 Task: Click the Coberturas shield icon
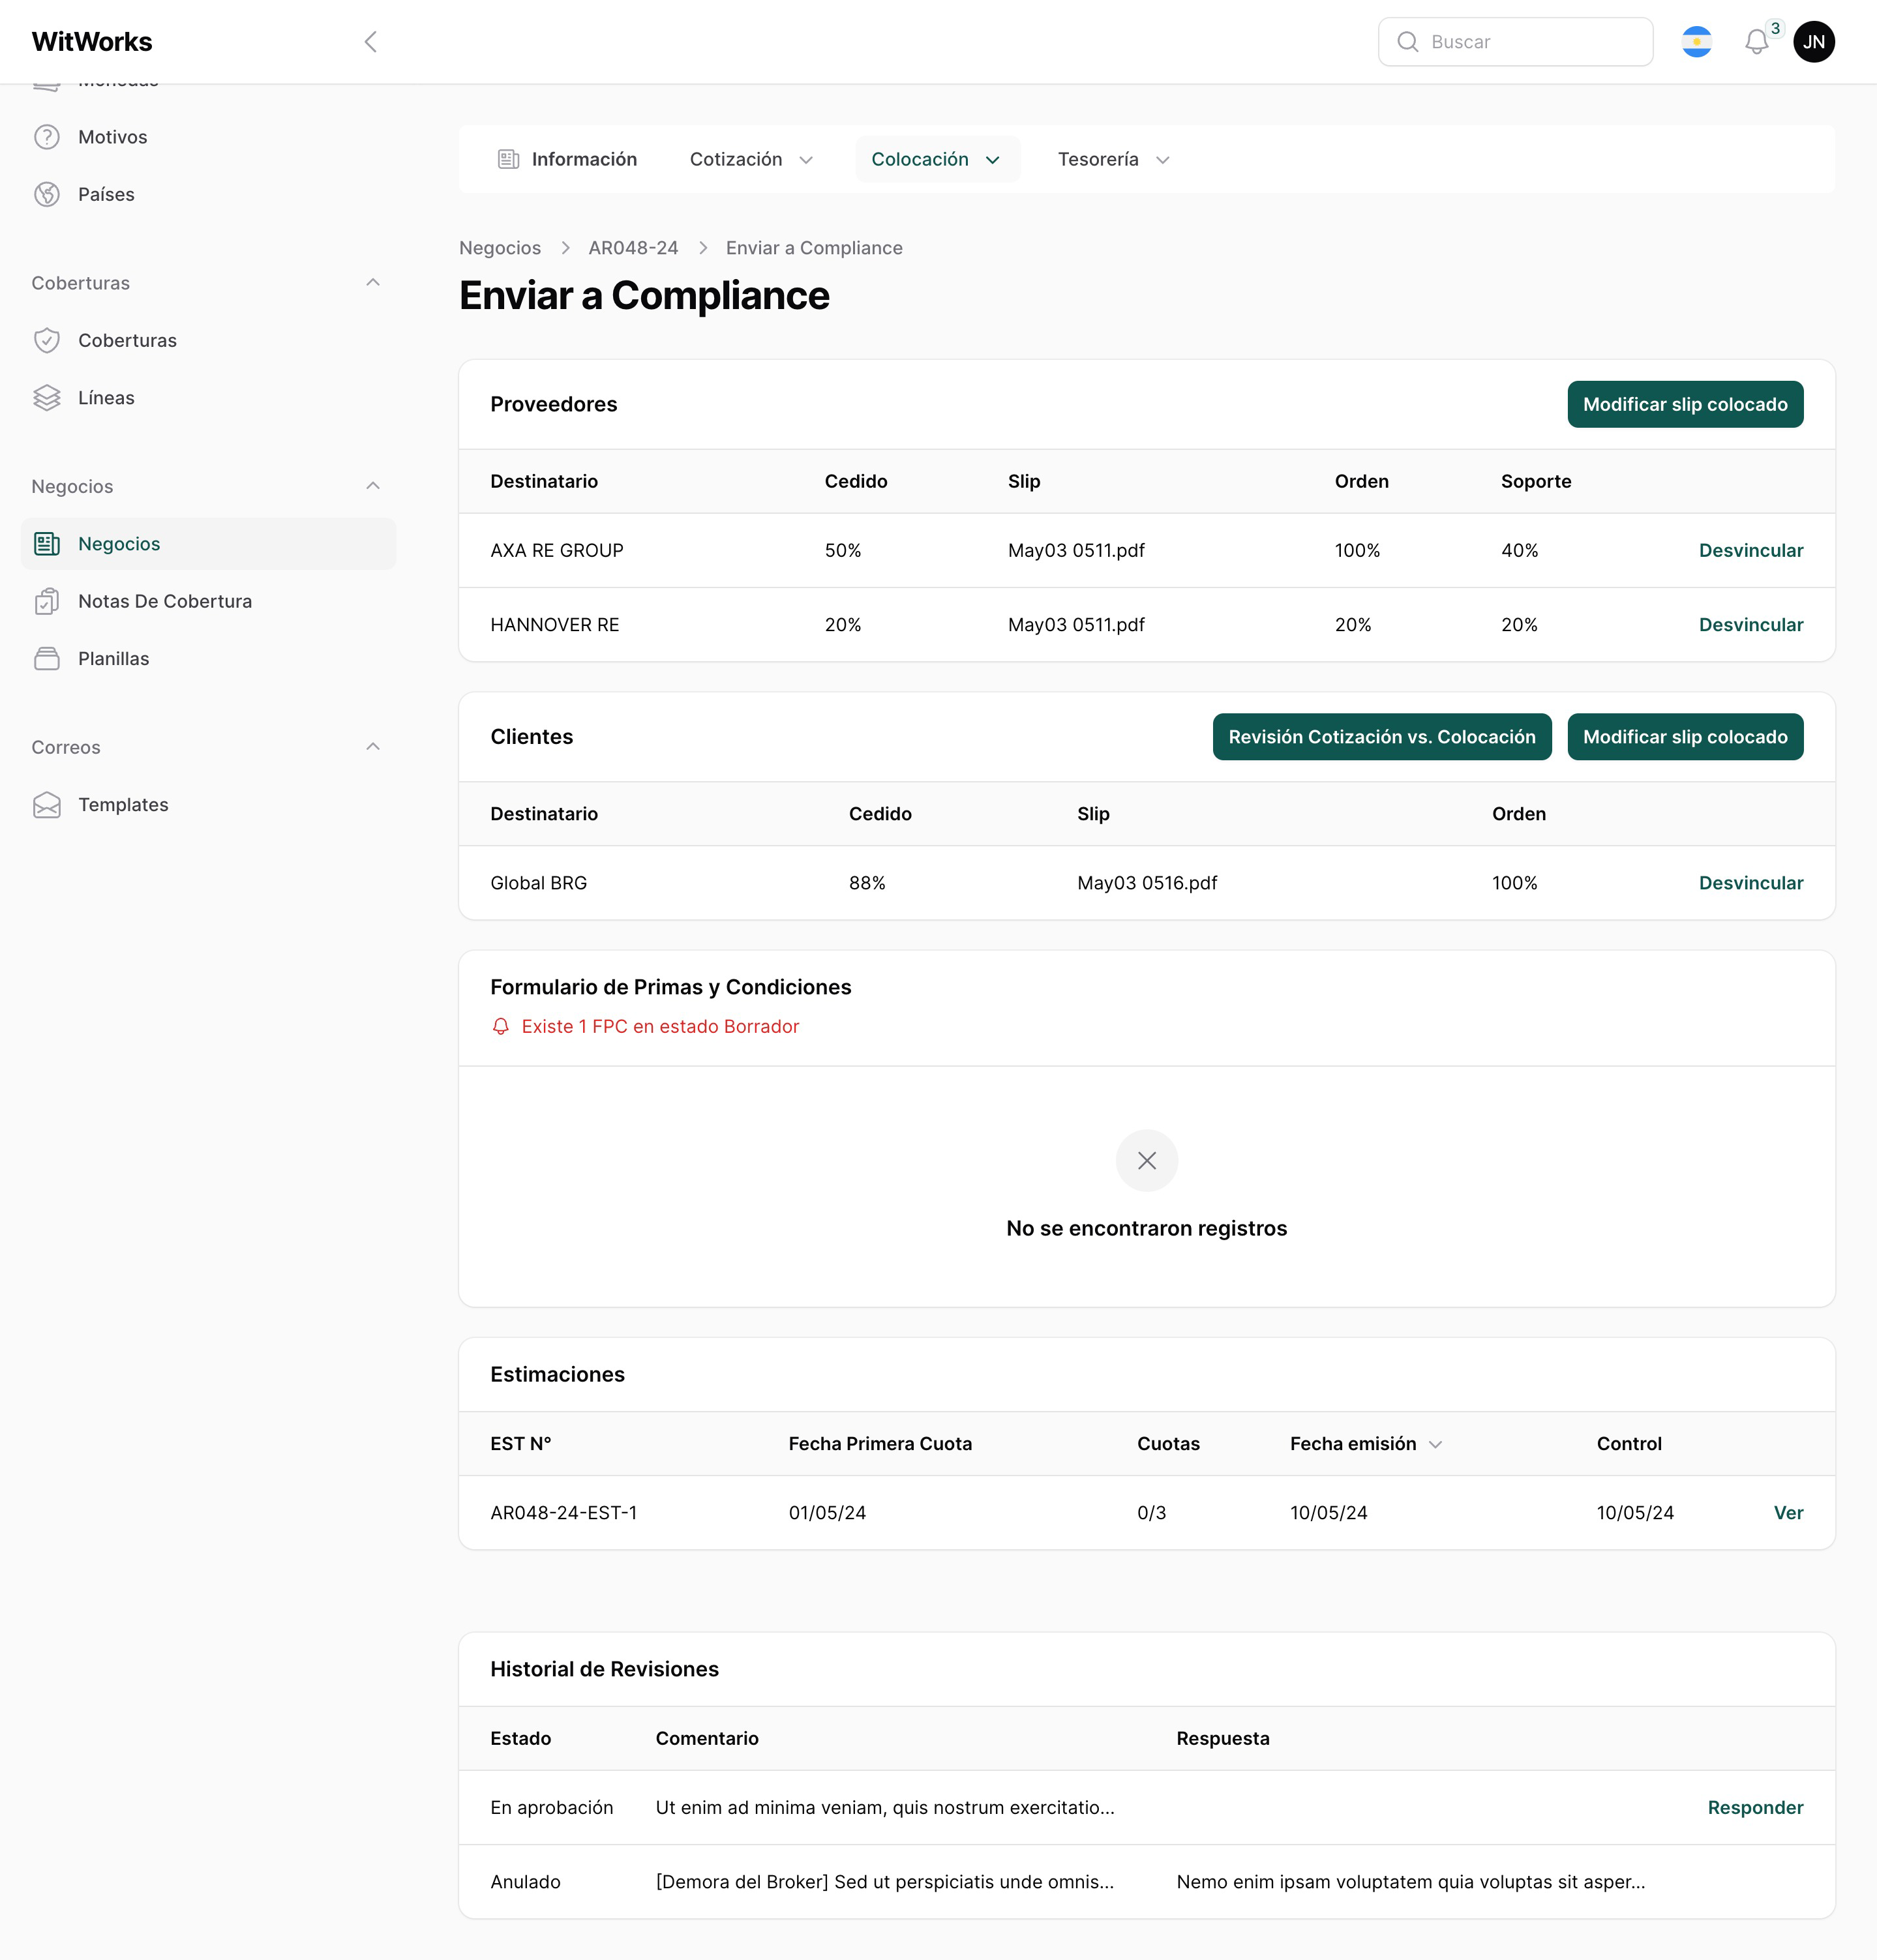pos(47,340)
